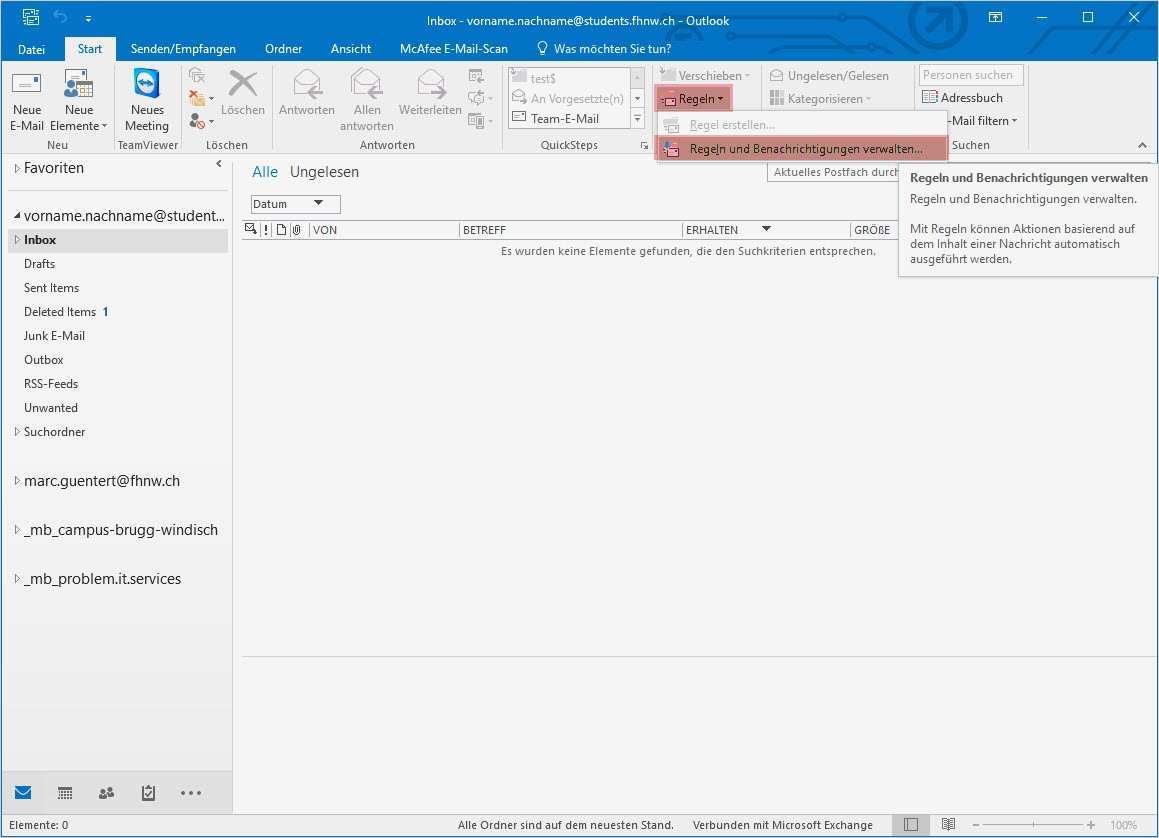This screenshot has height=838, width=1159.
Task: Open the Senden/Empfangen ribbon tab
Action: coord(183,49)
